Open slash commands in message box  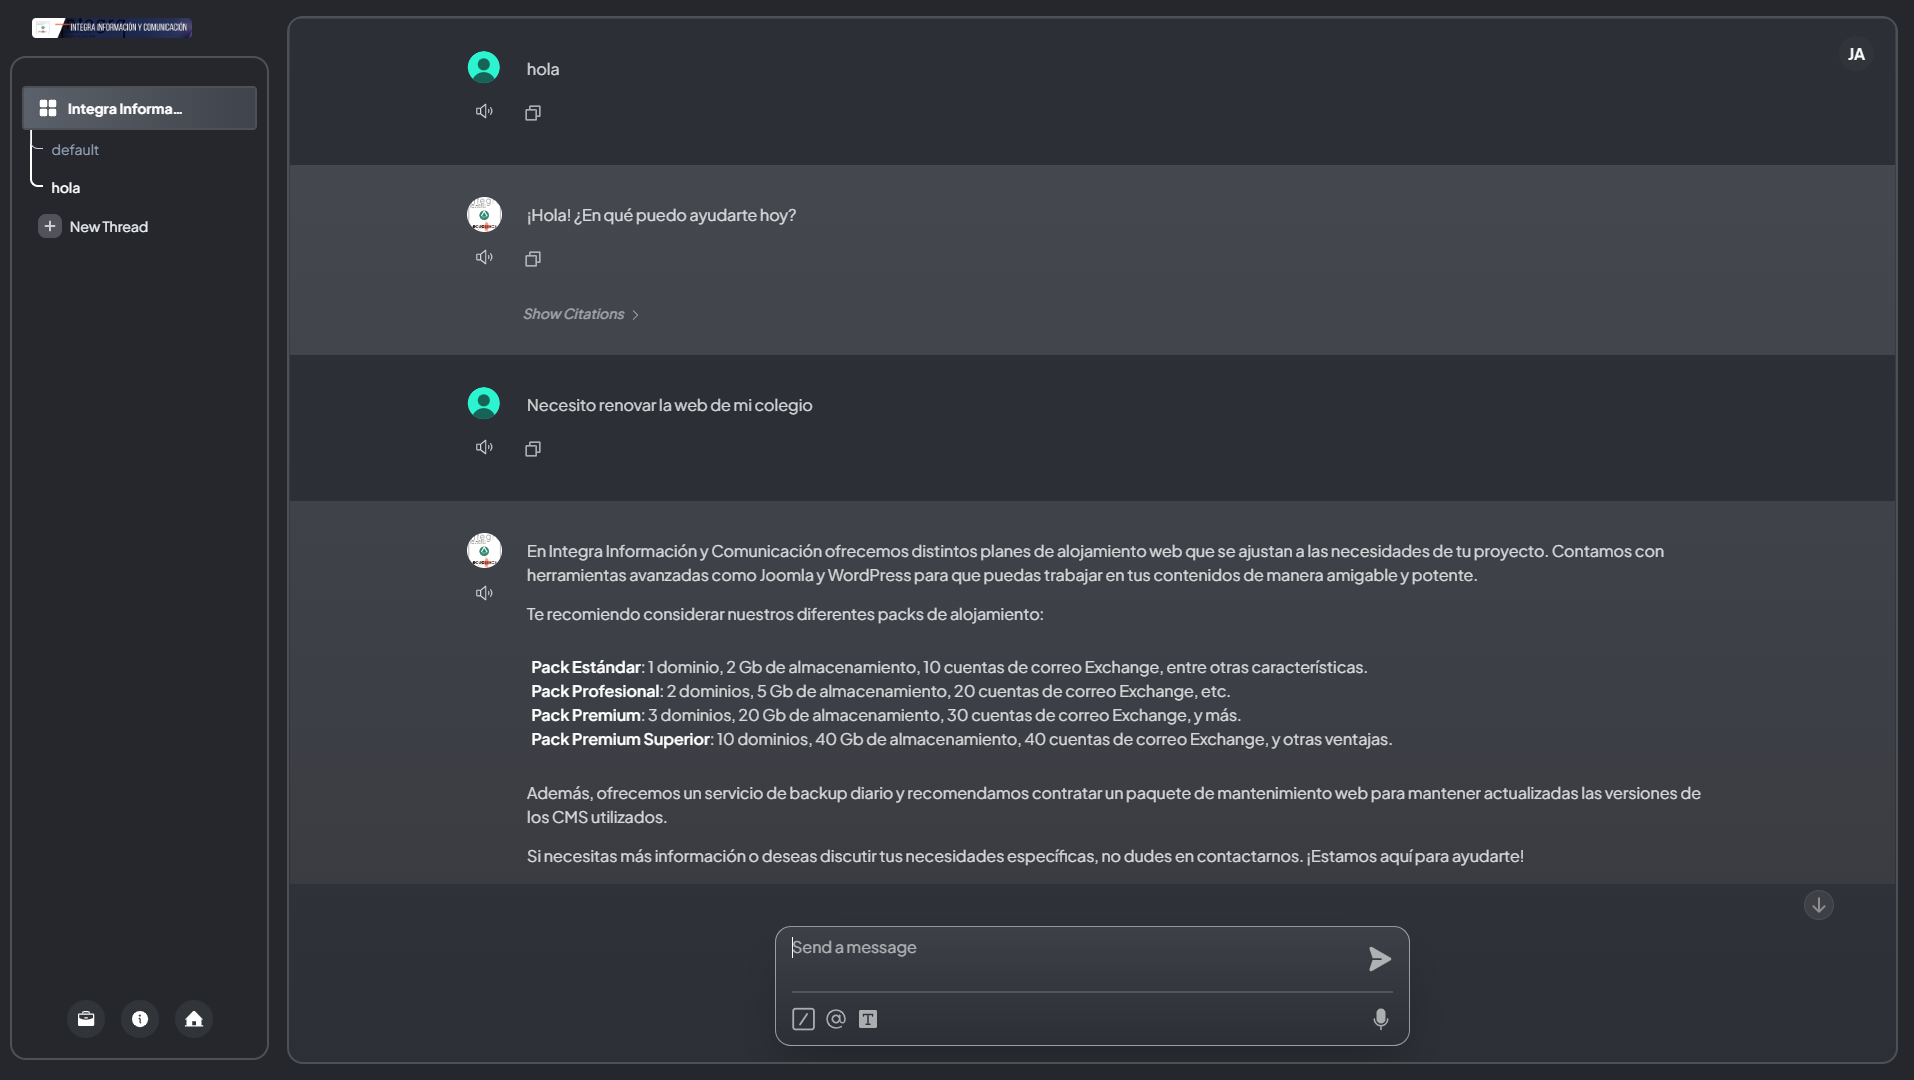[803, 1019]
